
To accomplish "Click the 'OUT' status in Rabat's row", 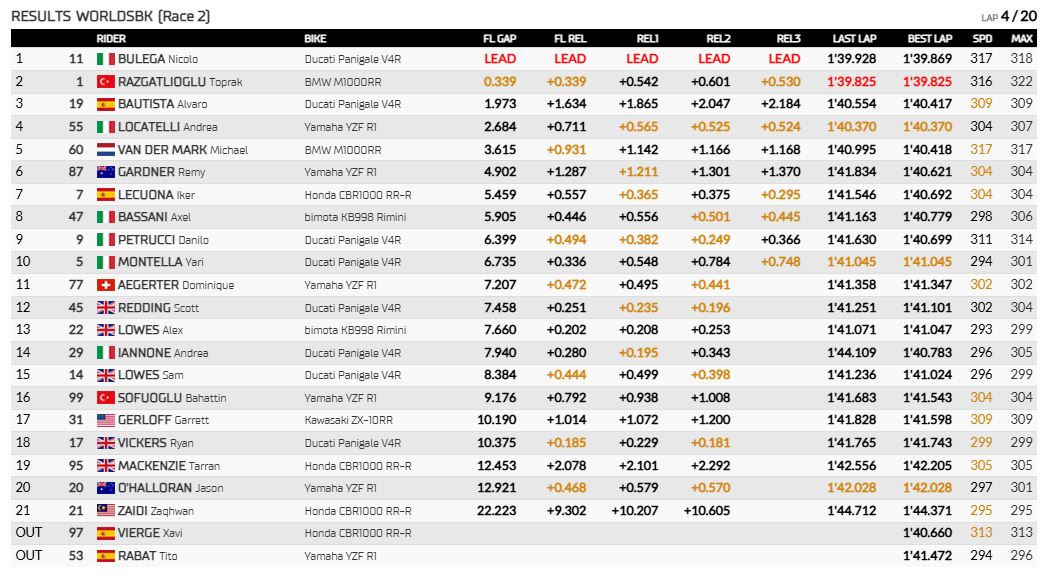I will pos(29,556).
